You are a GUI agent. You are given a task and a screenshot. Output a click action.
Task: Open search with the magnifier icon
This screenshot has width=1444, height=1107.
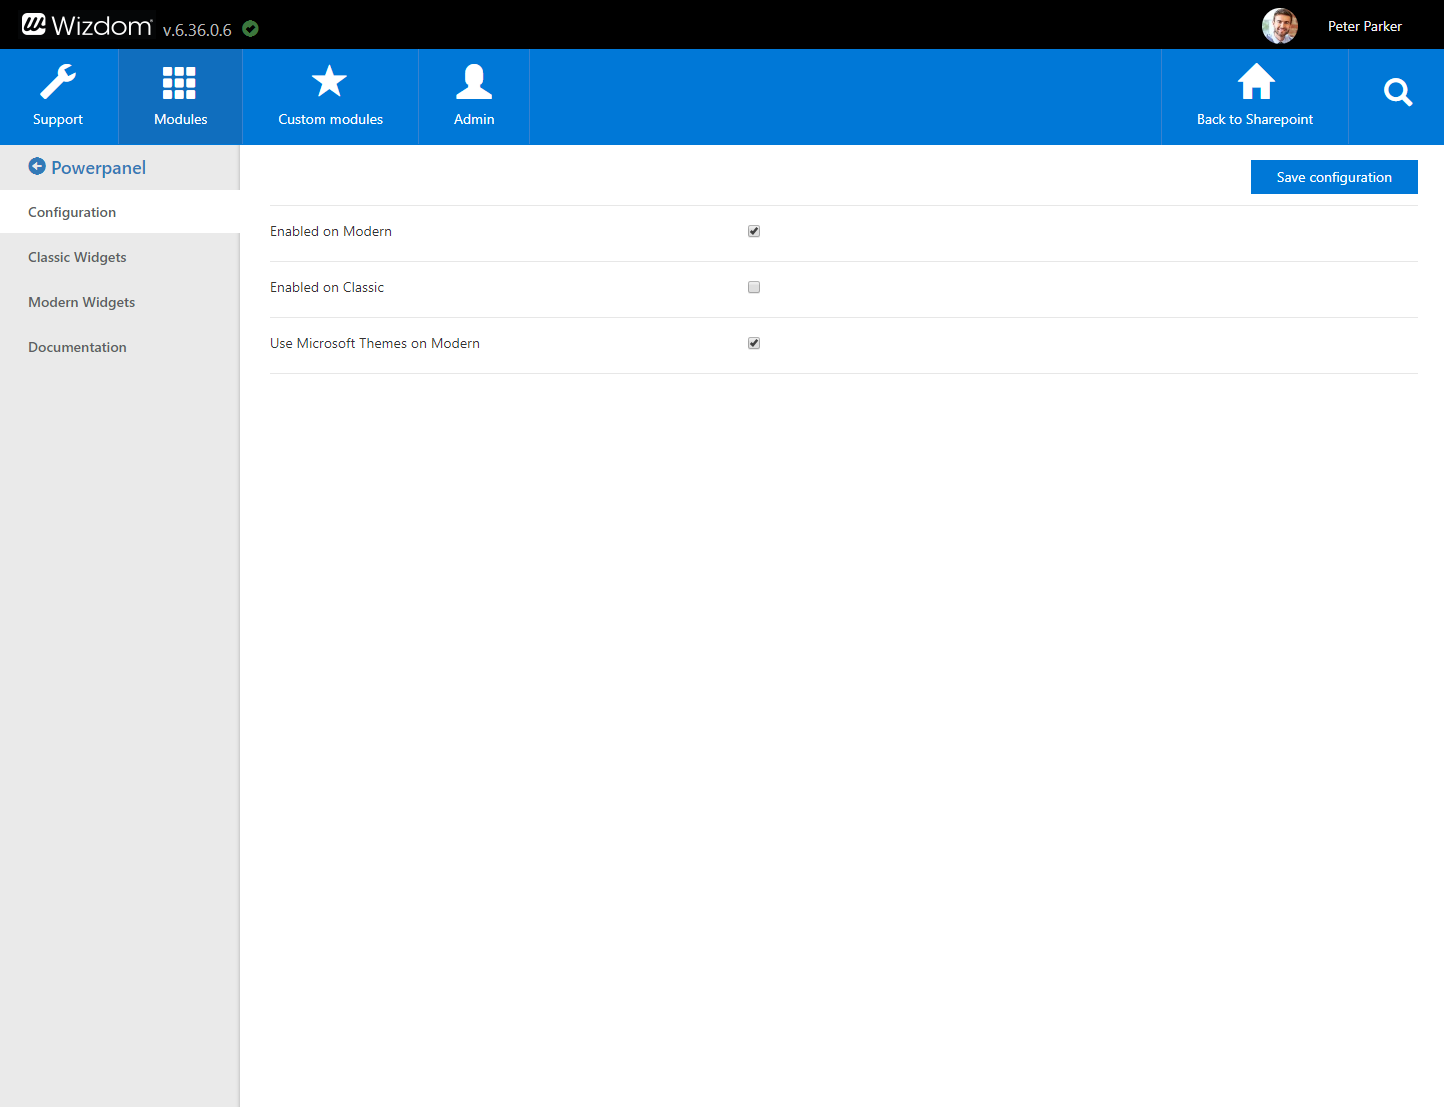tap(1397, 93)
